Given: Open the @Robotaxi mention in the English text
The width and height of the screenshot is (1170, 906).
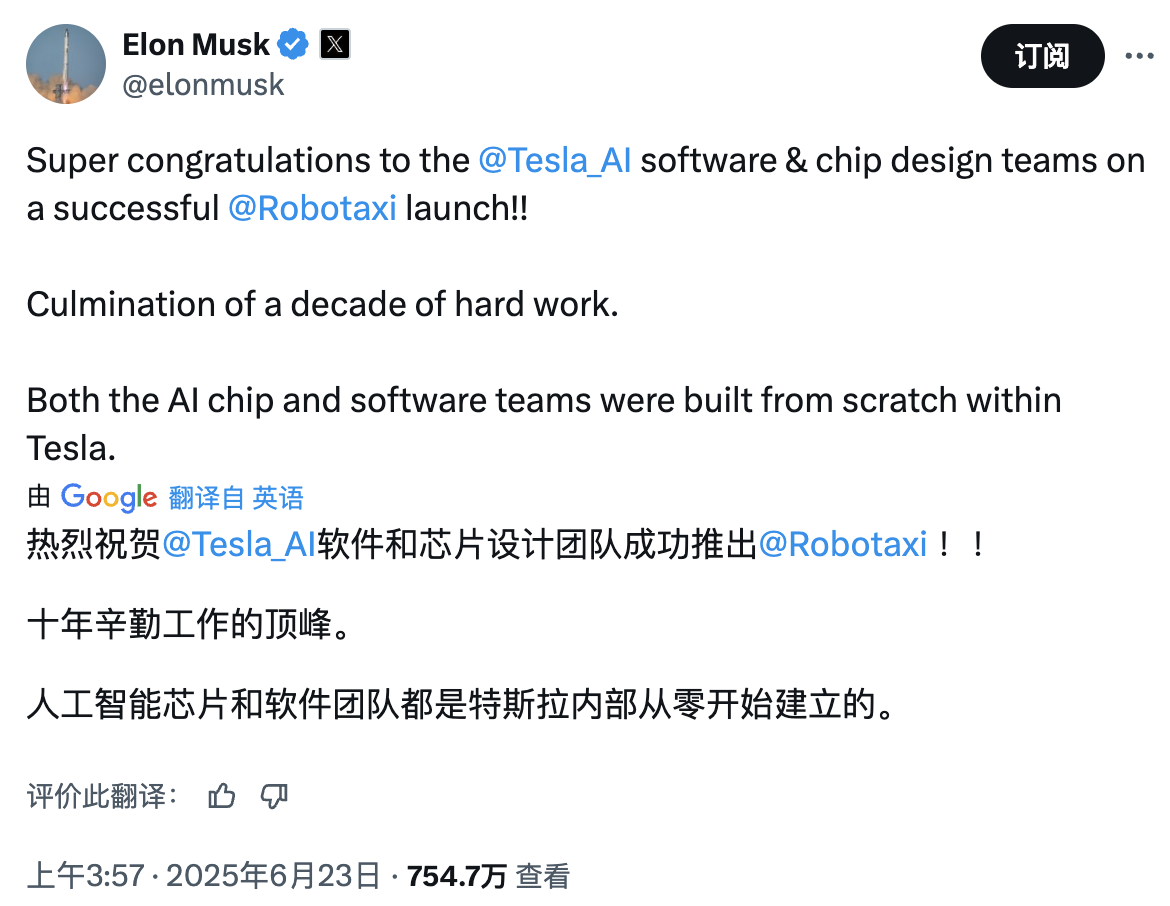Looking at the screenshot, I should [x=313, y=208].
